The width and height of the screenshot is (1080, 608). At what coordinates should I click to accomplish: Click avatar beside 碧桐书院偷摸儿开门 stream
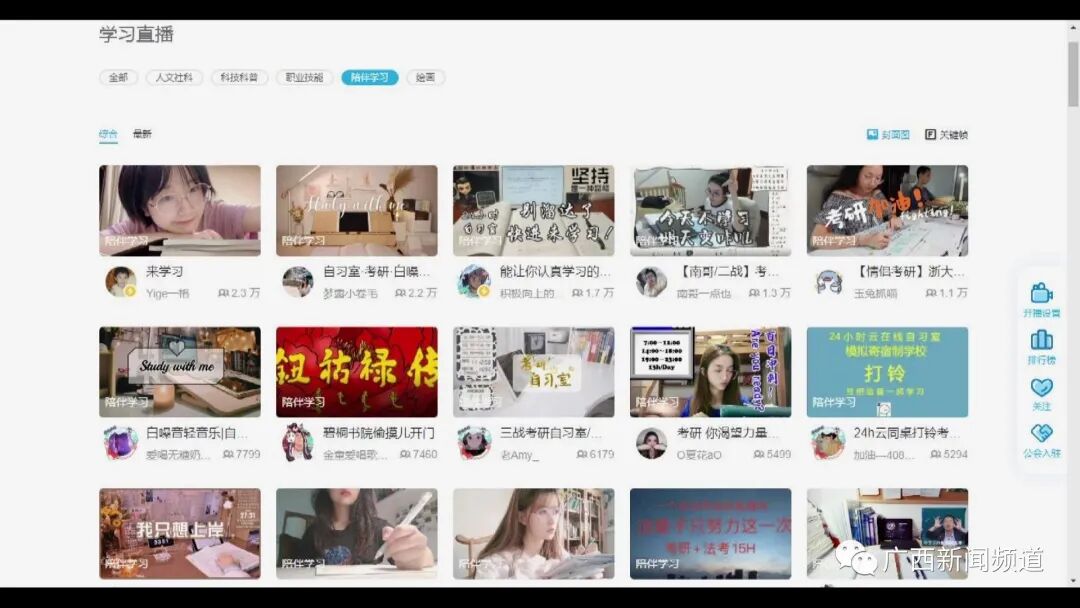(298, 443)
